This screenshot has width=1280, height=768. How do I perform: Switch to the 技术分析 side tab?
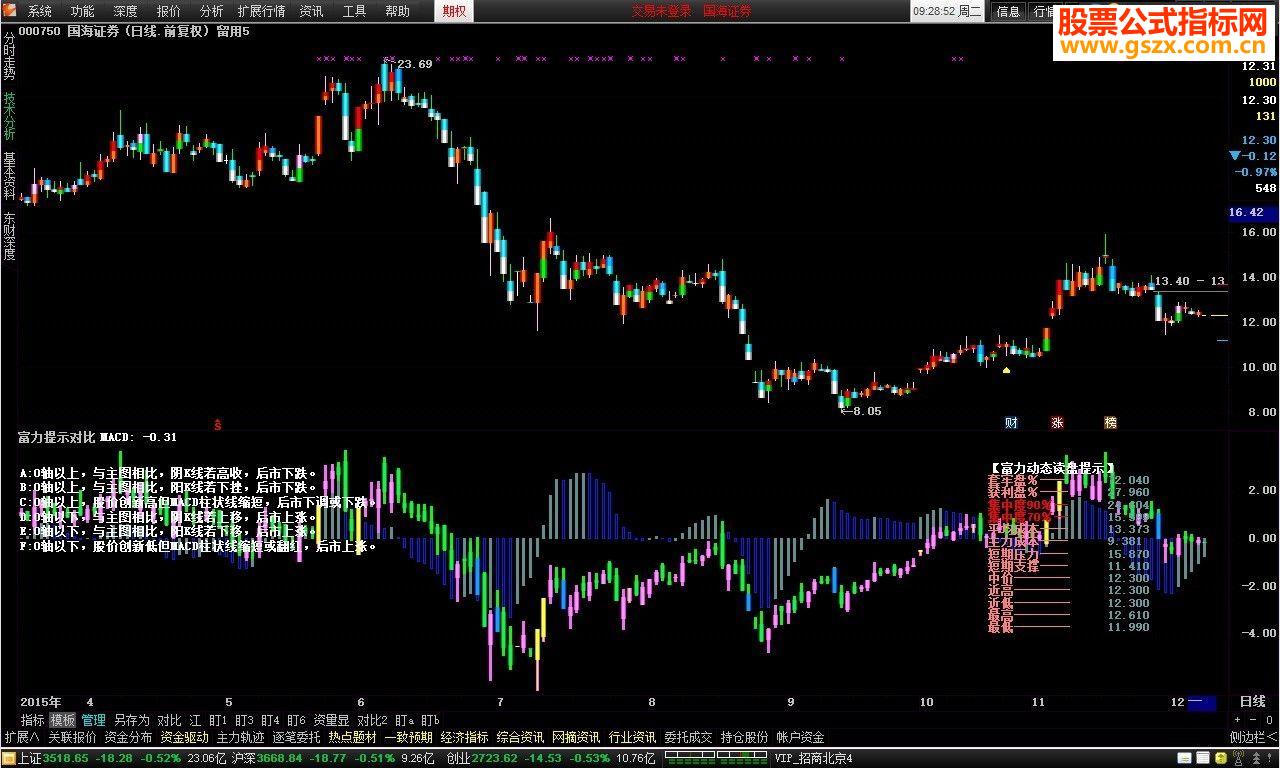click(x=9, y=117)
